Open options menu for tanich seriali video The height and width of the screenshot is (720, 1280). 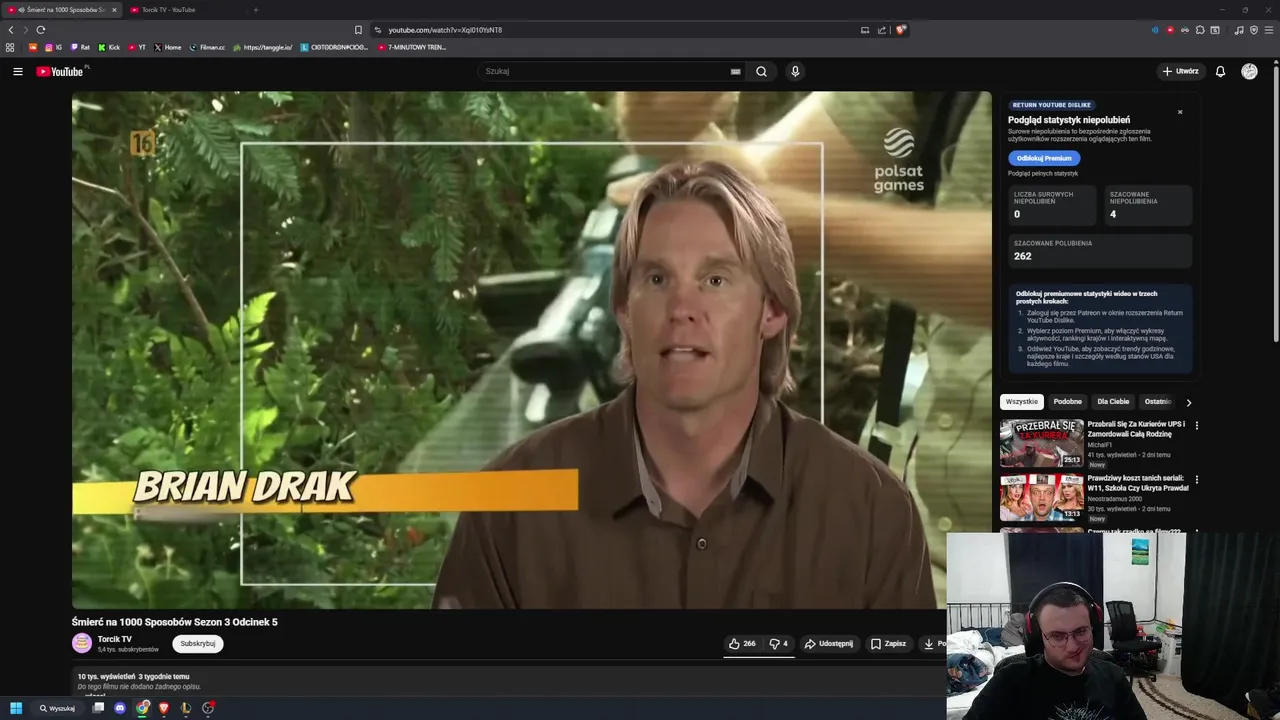coord(1196,480)
